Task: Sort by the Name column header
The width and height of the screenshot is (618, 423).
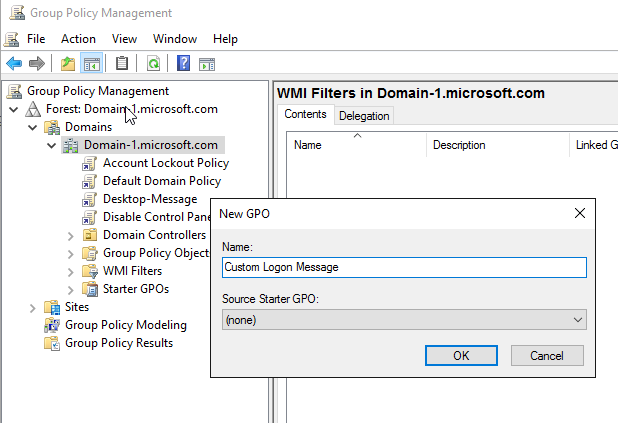Action: [x=356, y=145]
